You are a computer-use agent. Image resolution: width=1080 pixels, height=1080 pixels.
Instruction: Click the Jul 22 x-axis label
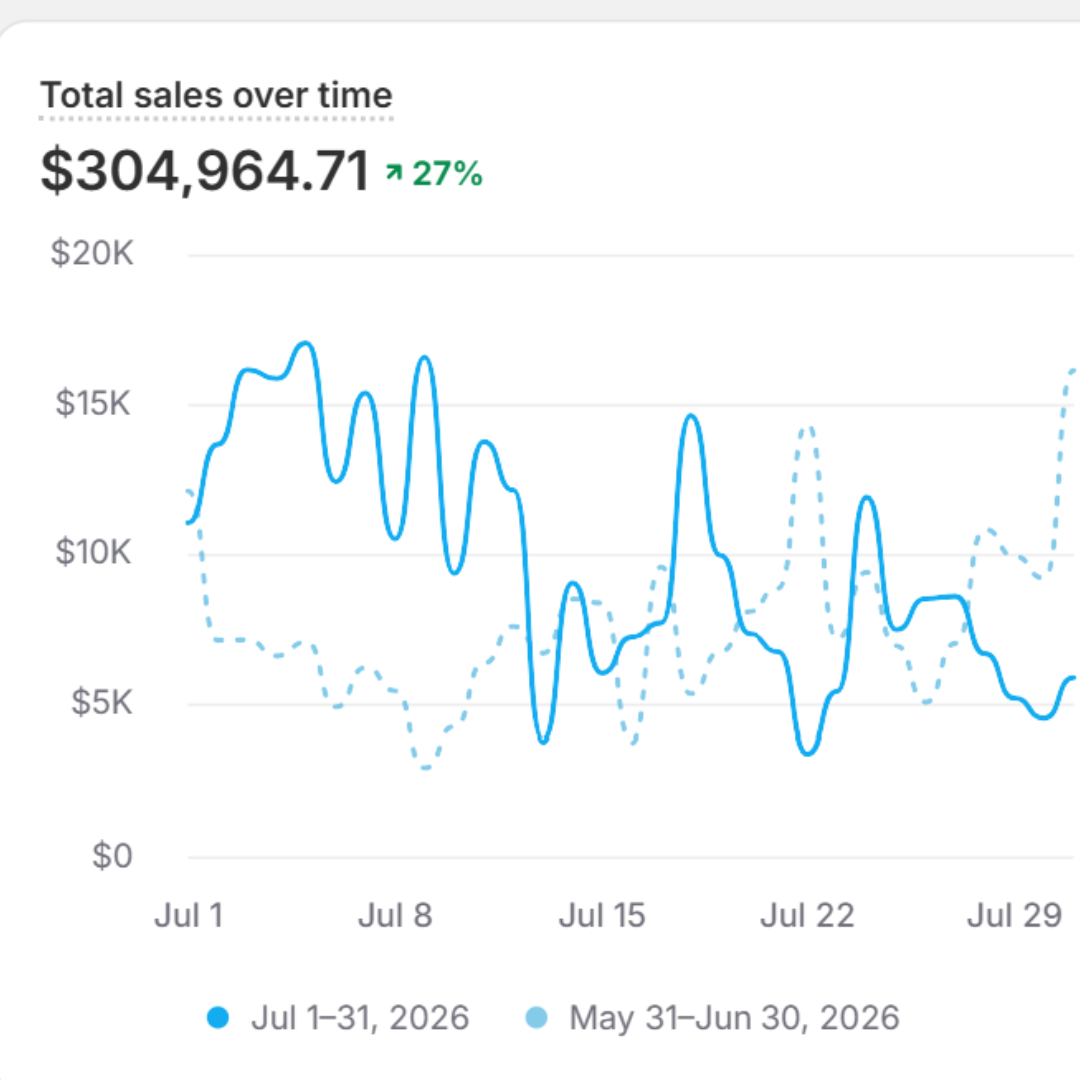tap(807, 916)
